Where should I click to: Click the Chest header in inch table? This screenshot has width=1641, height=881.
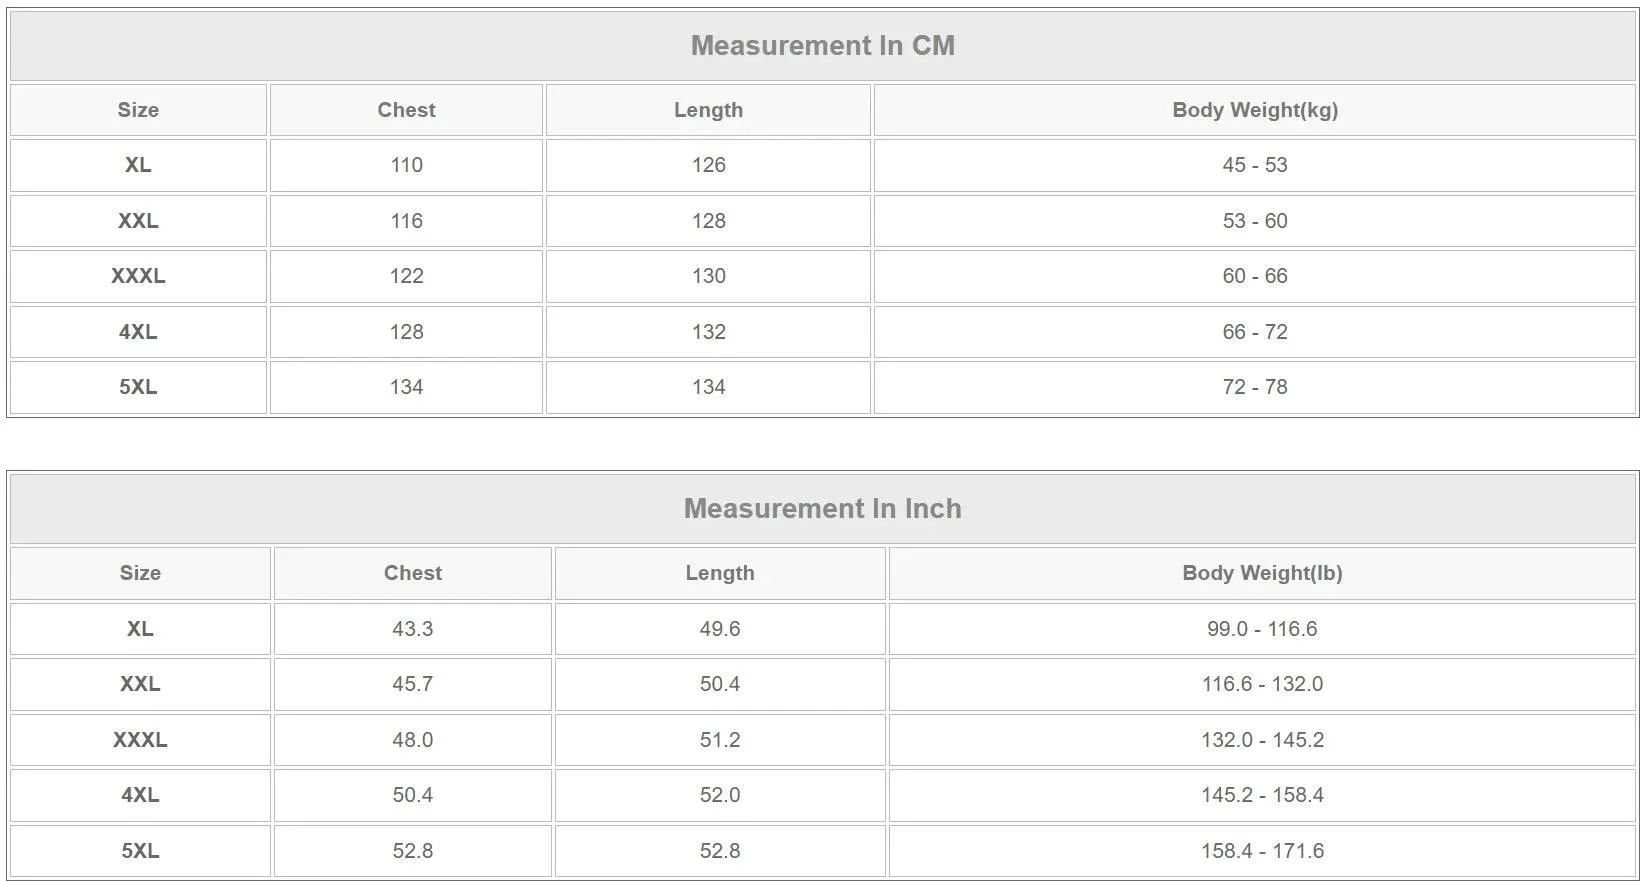412,573
